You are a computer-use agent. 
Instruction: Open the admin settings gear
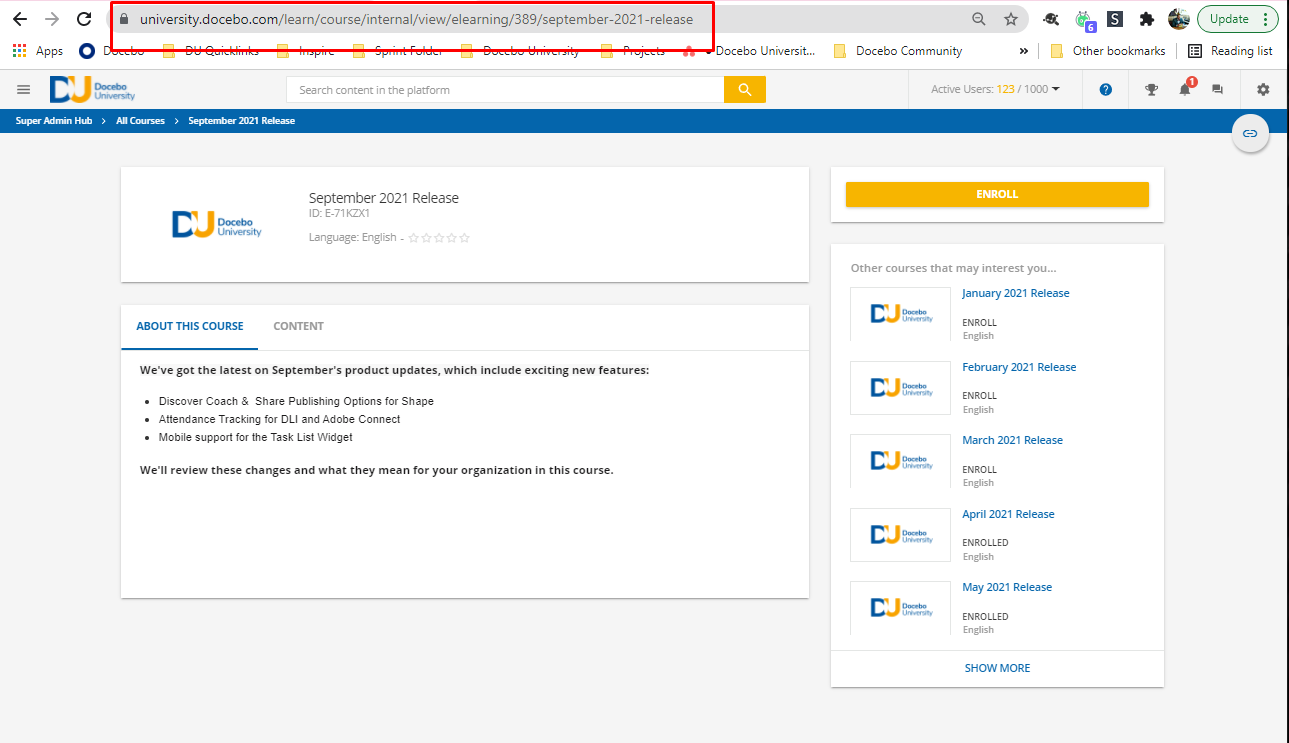(x=1263, y=89)
